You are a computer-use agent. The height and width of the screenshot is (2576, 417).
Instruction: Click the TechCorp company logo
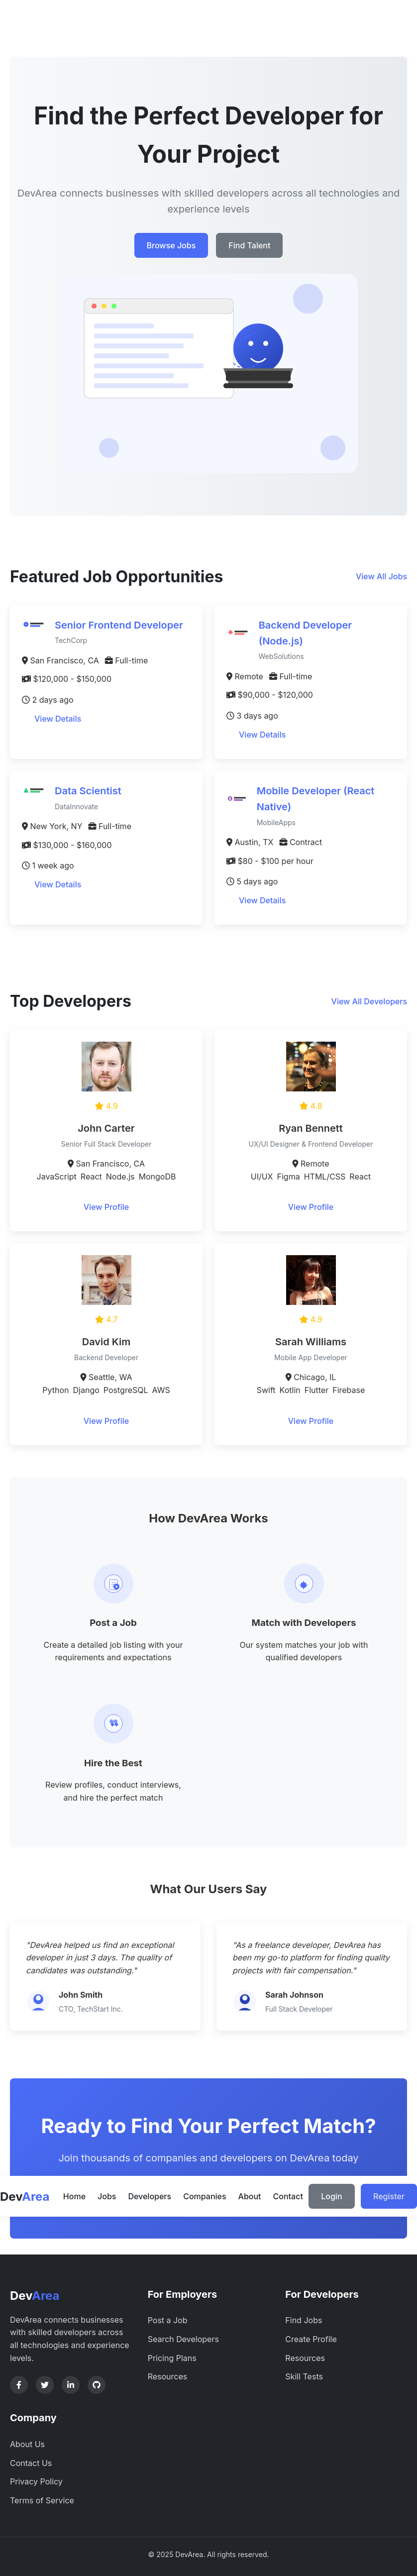pos(34,625)
